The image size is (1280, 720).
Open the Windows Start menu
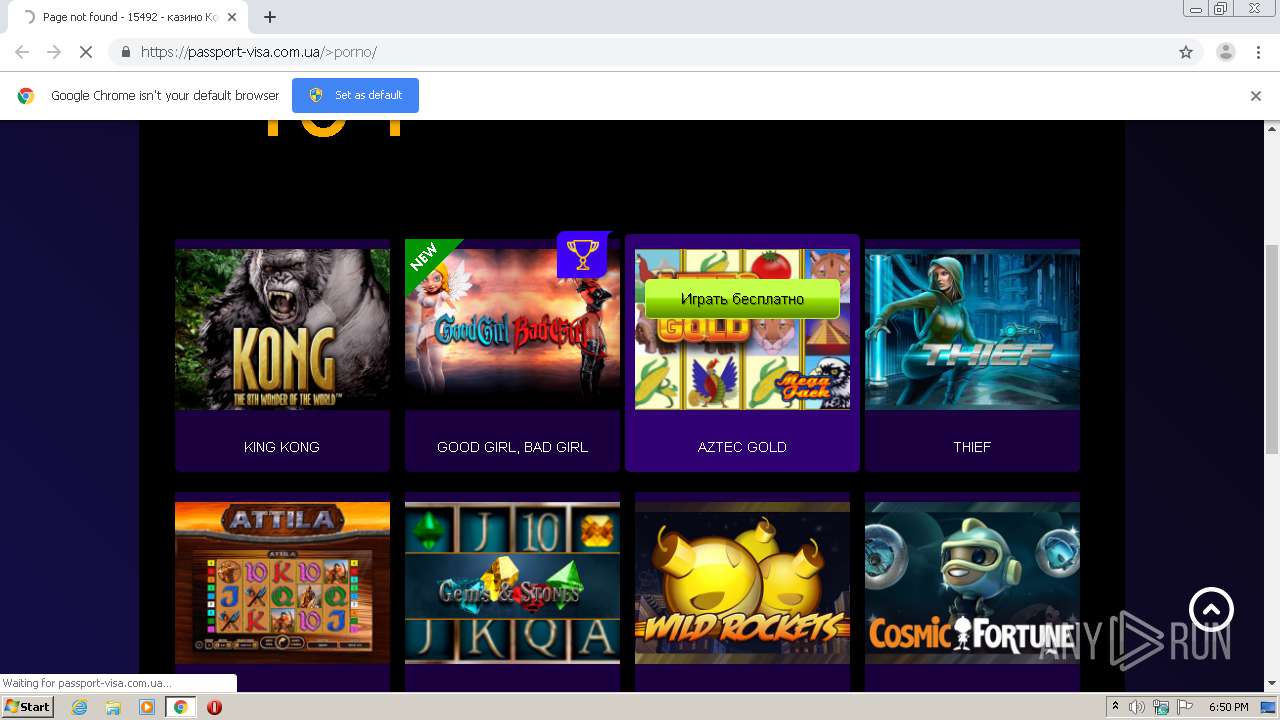point(27,707)
